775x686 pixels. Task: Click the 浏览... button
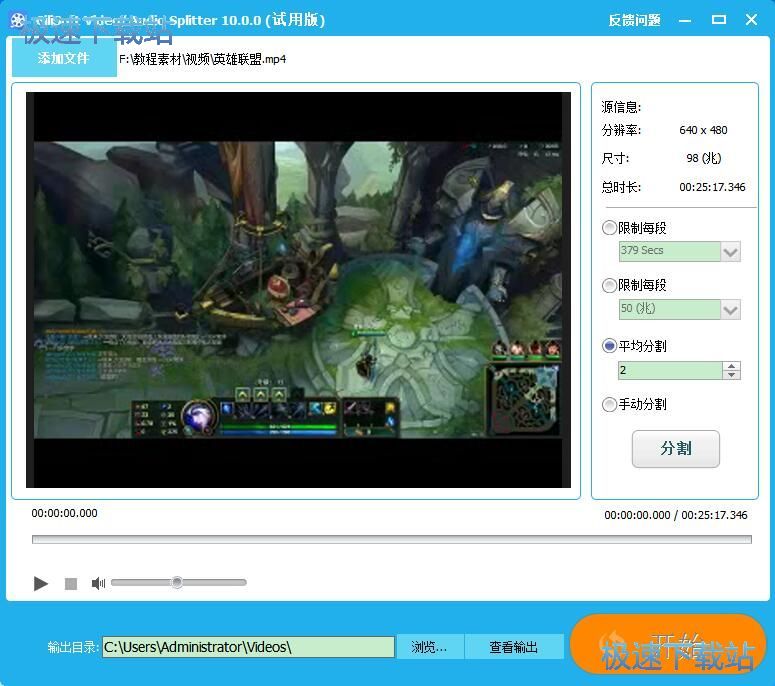point(429,647)
